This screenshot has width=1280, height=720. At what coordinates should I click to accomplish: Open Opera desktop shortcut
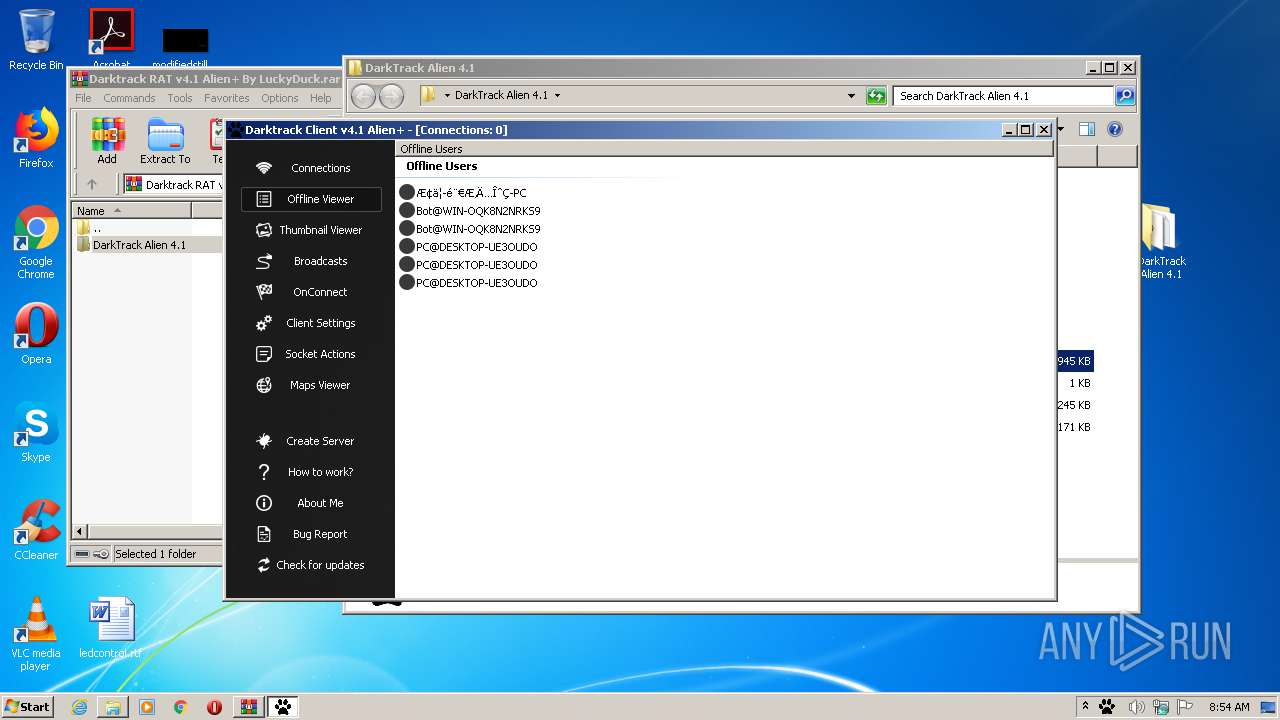coord(36,334)
